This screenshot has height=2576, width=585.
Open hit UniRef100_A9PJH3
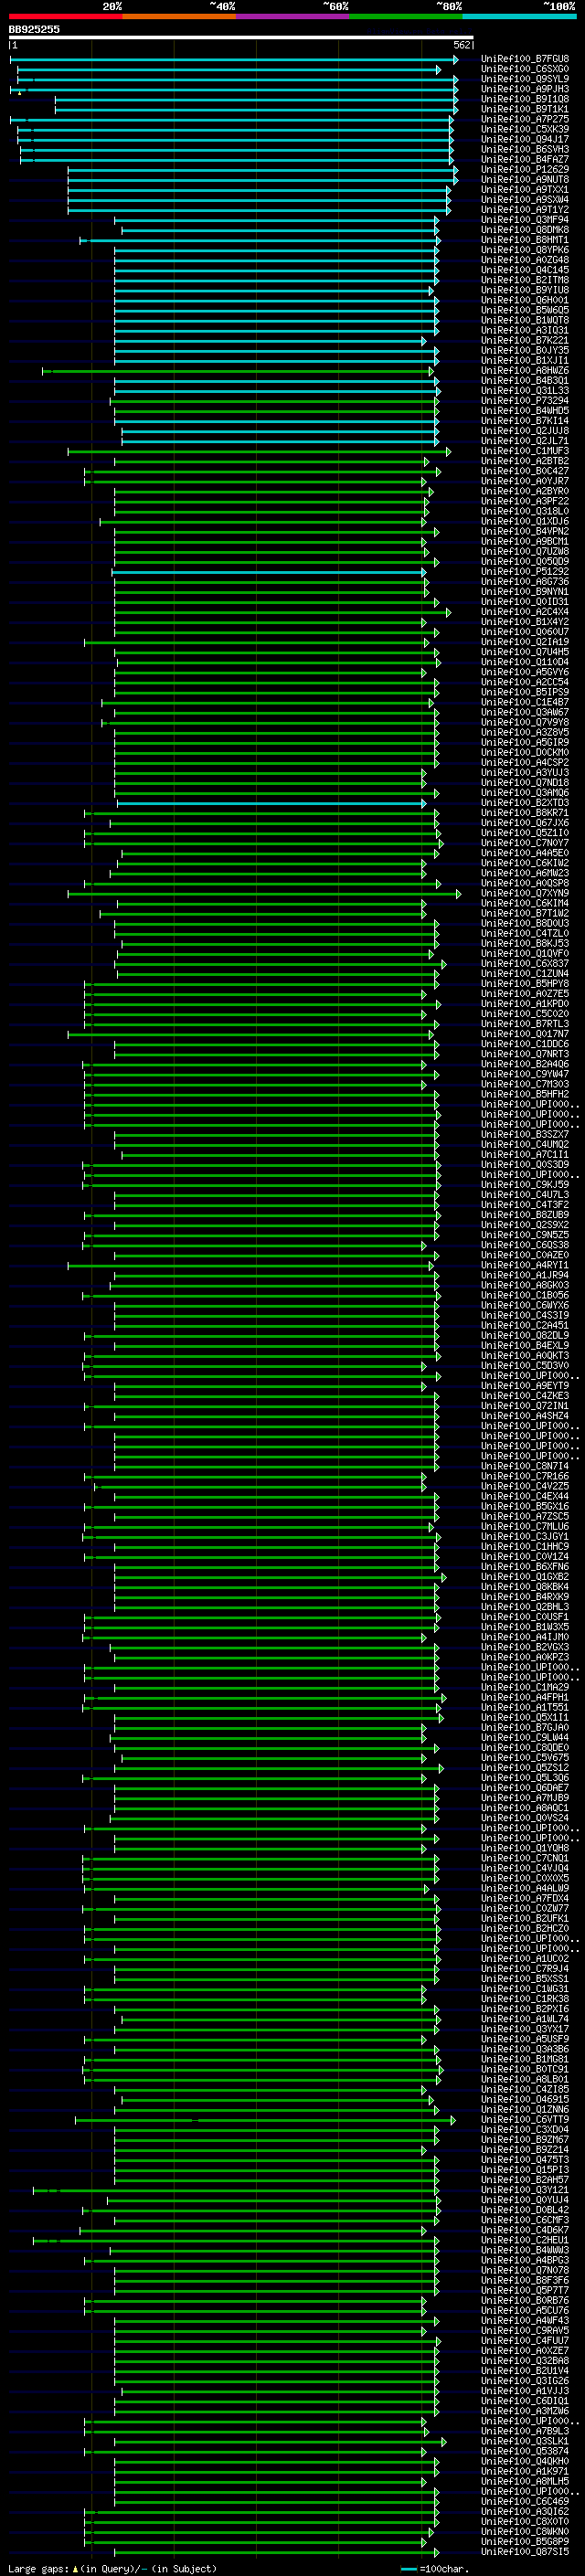[x=525, y=89]
